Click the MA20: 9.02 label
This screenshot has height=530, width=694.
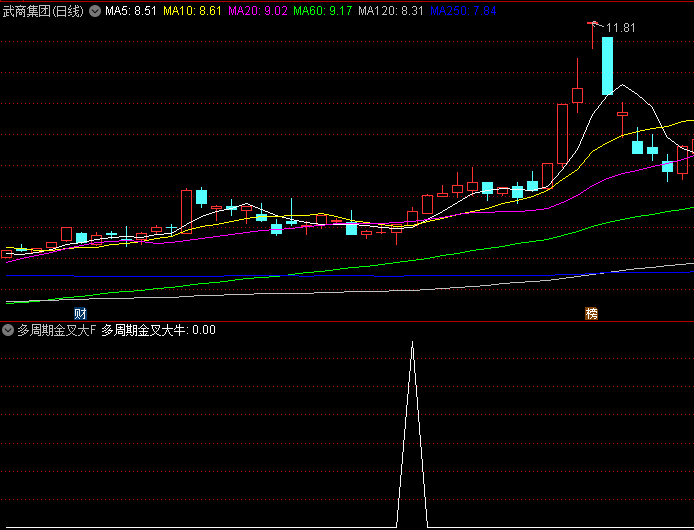(x=258, y=11)
